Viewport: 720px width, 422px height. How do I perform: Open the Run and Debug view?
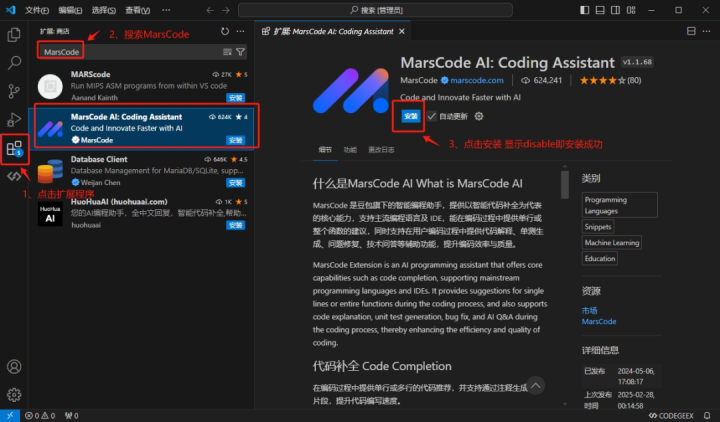pos(14,119)
